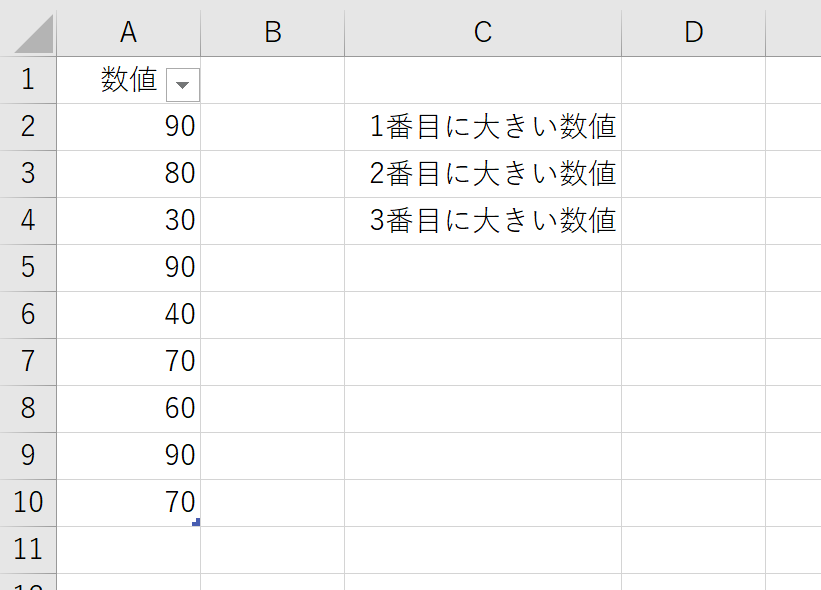821x590 pixels.
Task: Select row 5 header
Action: pos(28,268)
